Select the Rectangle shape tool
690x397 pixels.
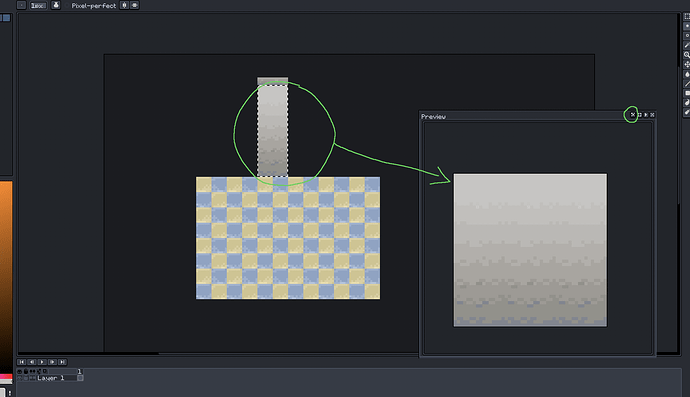[686, 93]
